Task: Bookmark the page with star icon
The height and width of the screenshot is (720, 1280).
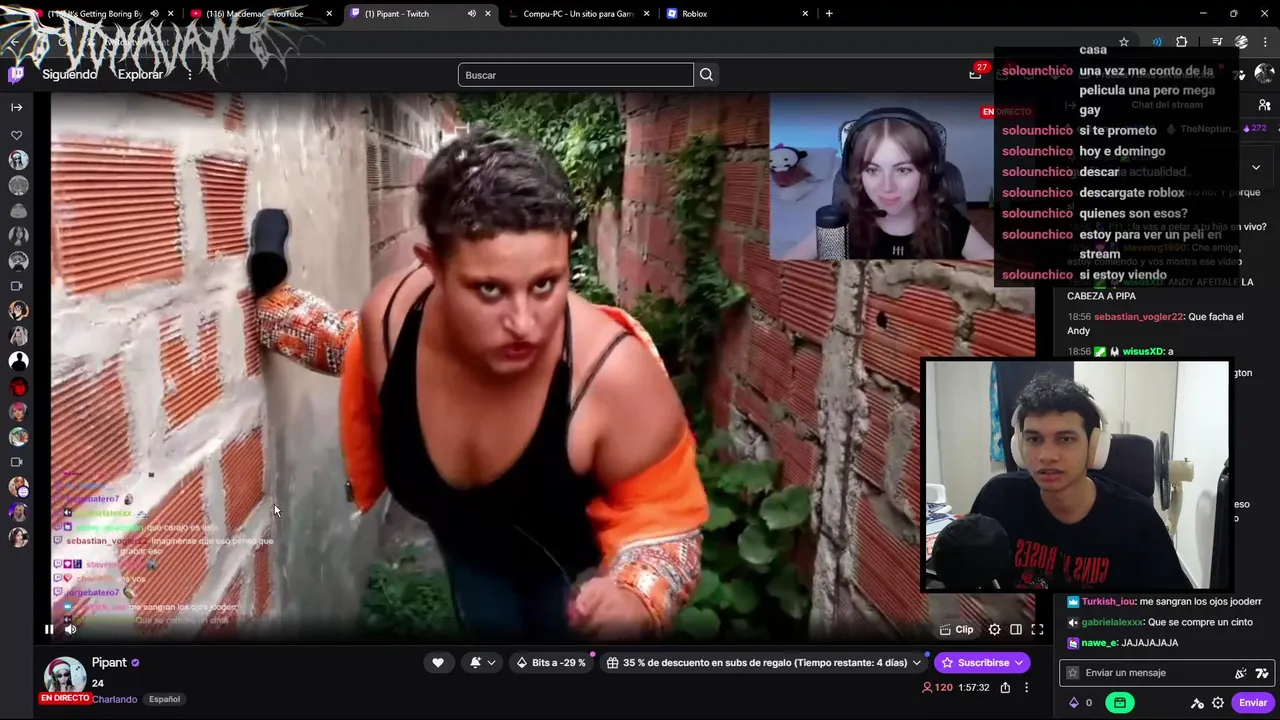Action: (1124, 42)
